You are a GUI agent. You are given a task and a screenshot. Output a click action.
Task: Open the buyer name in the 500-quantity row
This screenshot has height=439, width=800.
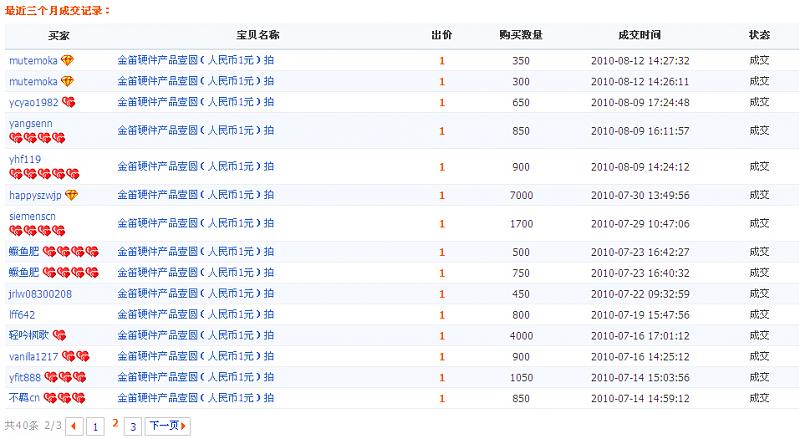(x=24, y=252)
